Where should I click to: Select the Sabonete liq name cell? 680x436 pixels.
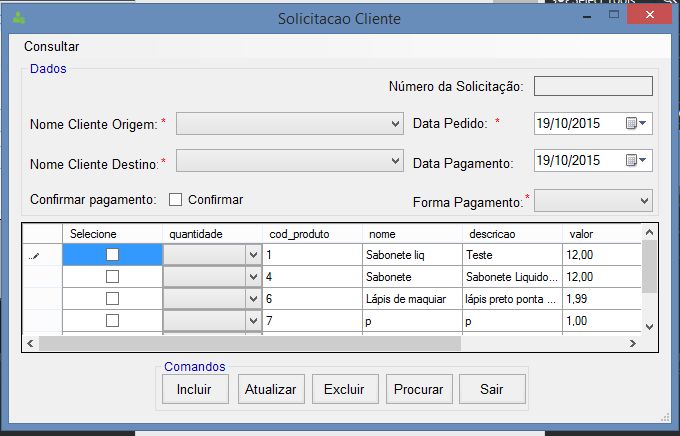[x=412, y=255]
